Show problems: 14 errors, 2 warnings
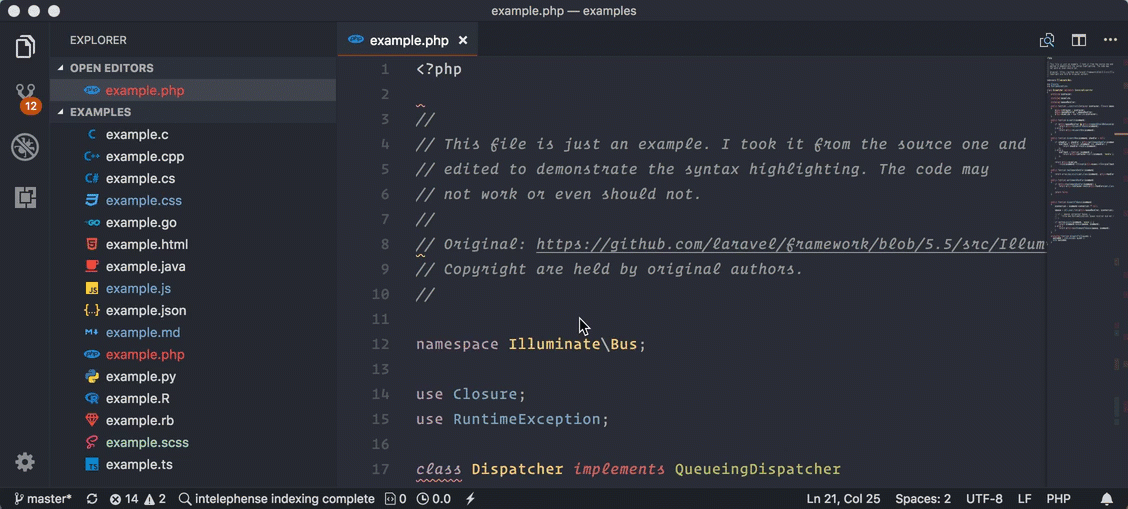 pyautogui.click(x=137, y=499)
